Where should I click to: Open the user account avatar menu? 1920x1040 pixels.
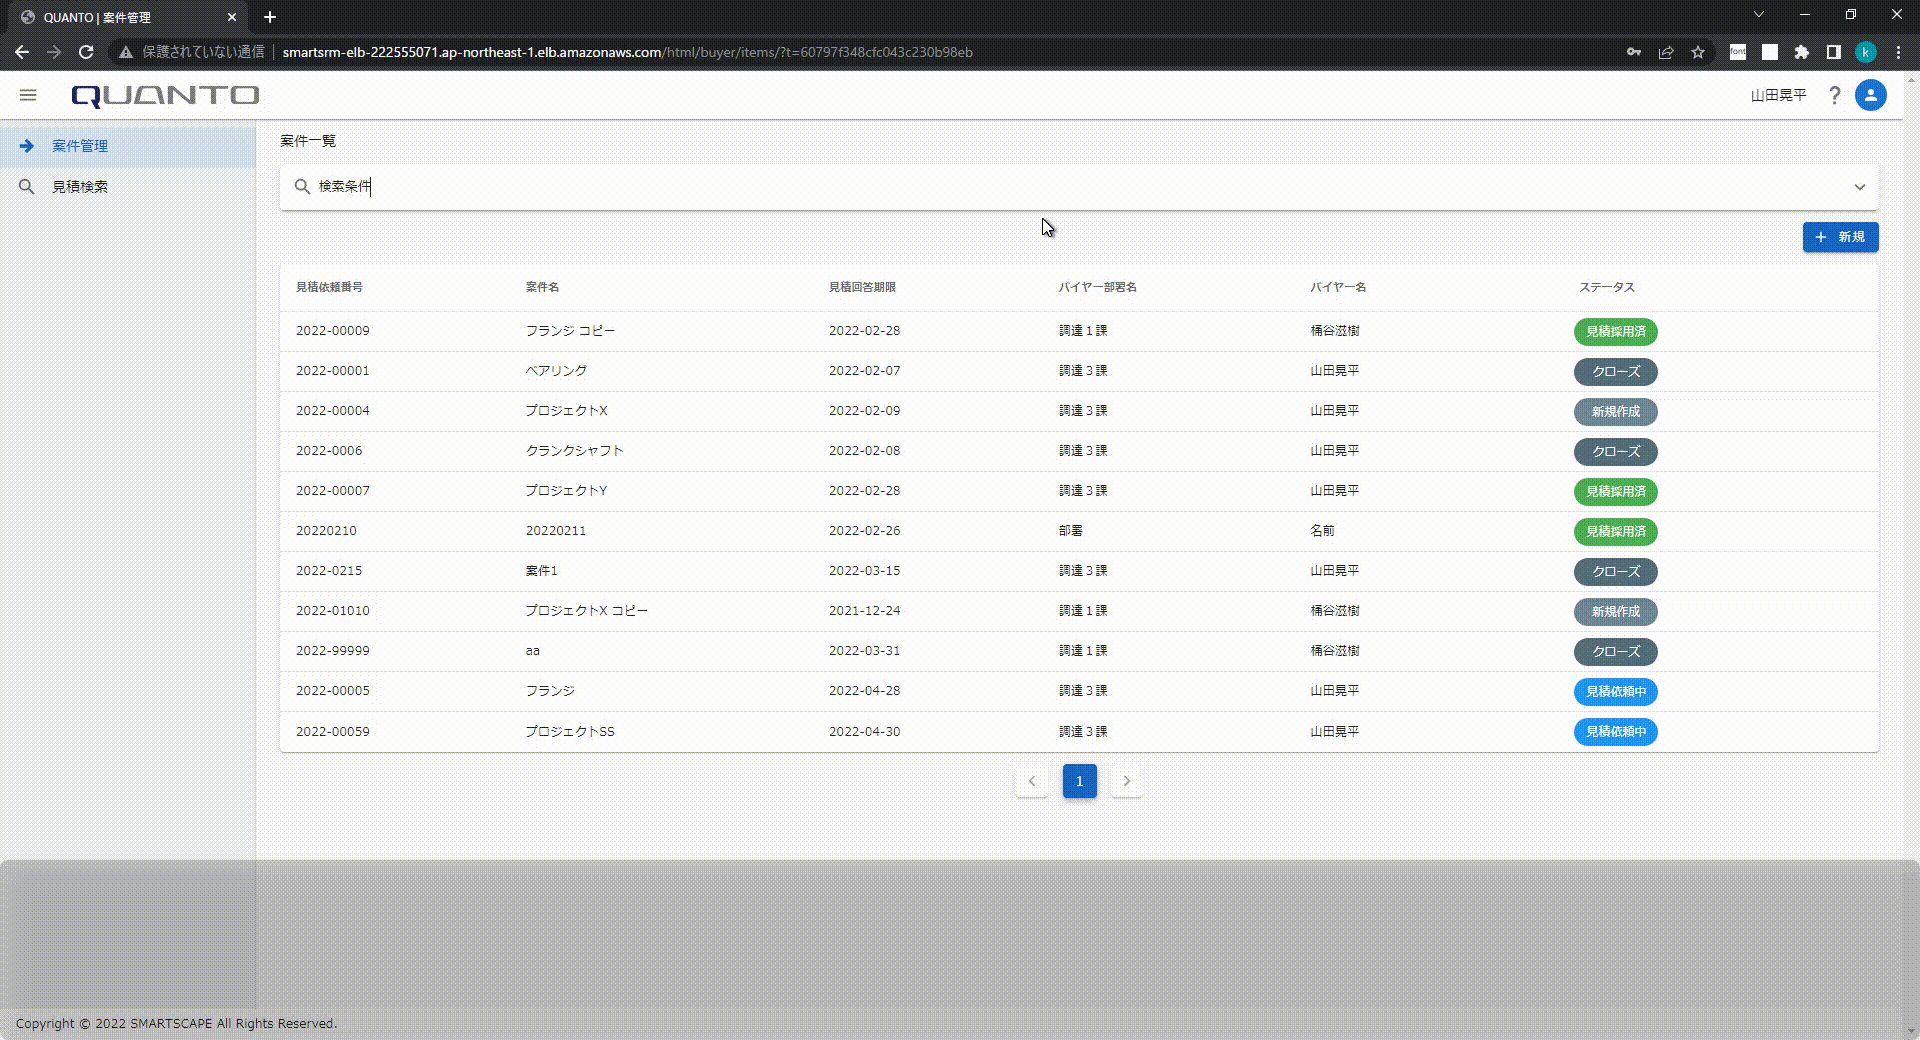coord(1870,95)
